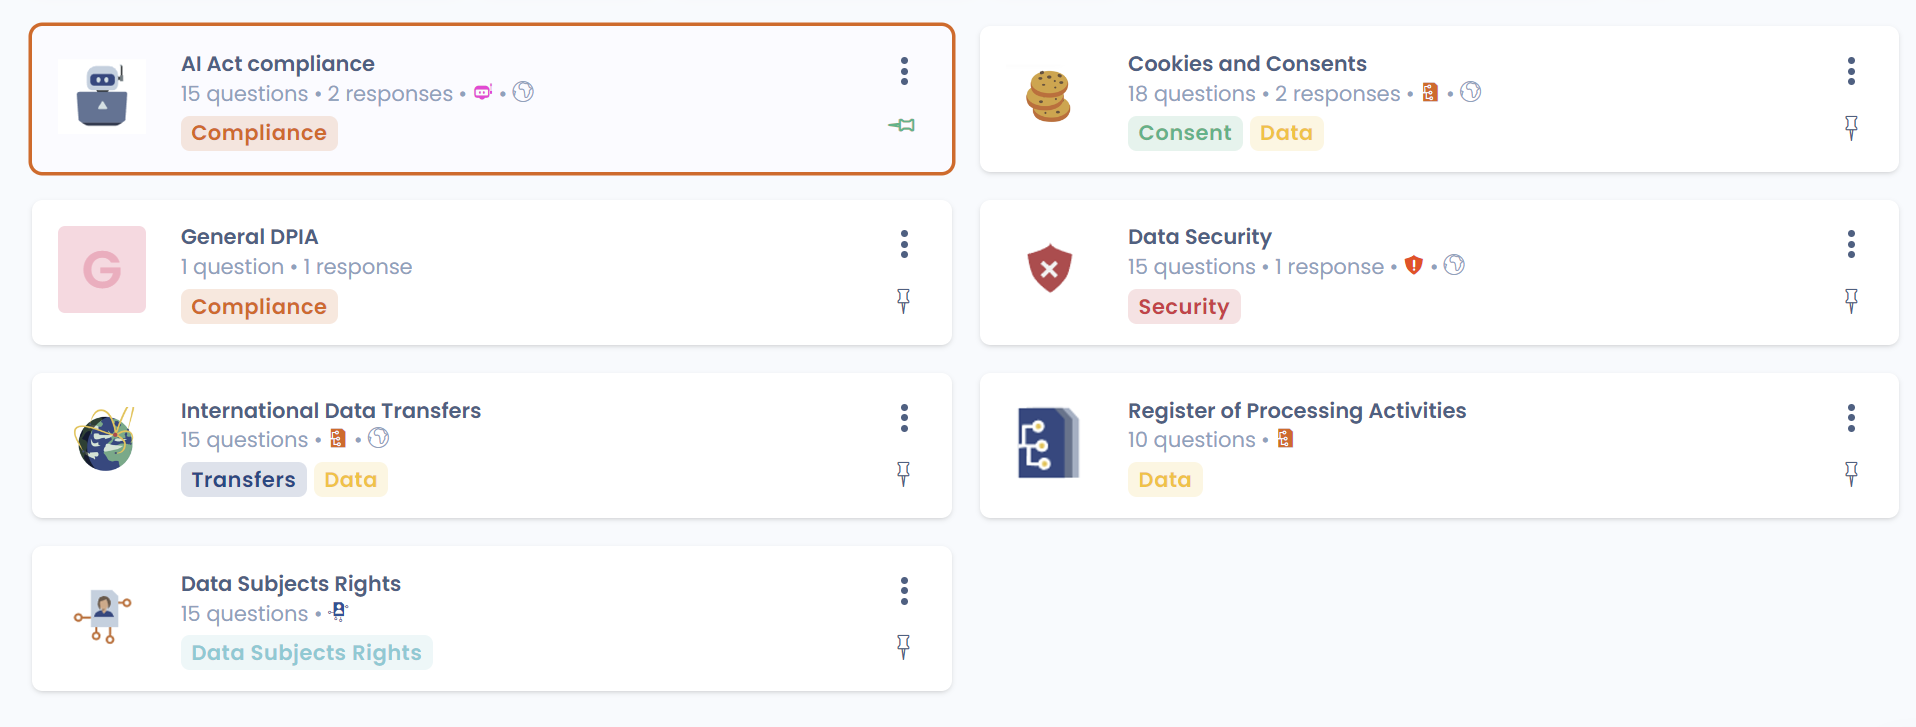
Task: Click the cookie stack icon
Action: point(1048,96)
